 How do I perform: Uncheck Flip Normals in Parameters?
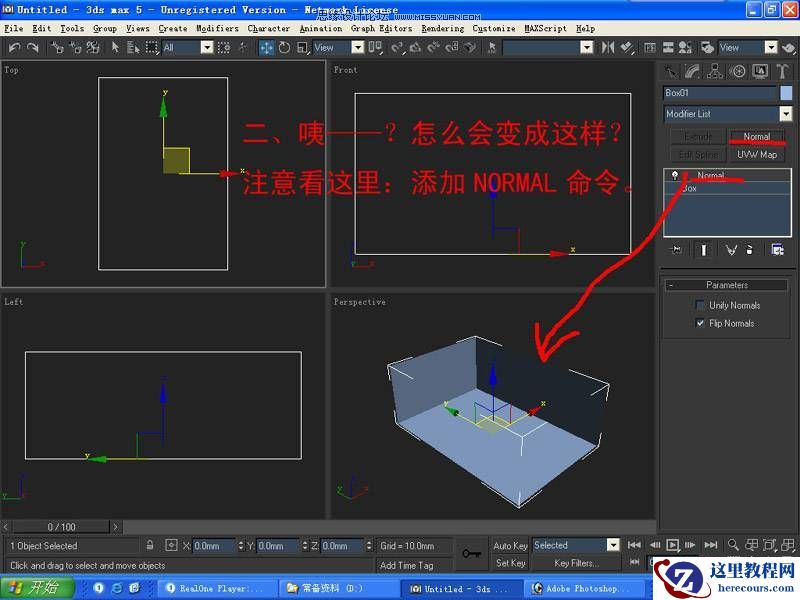[x=700, y=323]
